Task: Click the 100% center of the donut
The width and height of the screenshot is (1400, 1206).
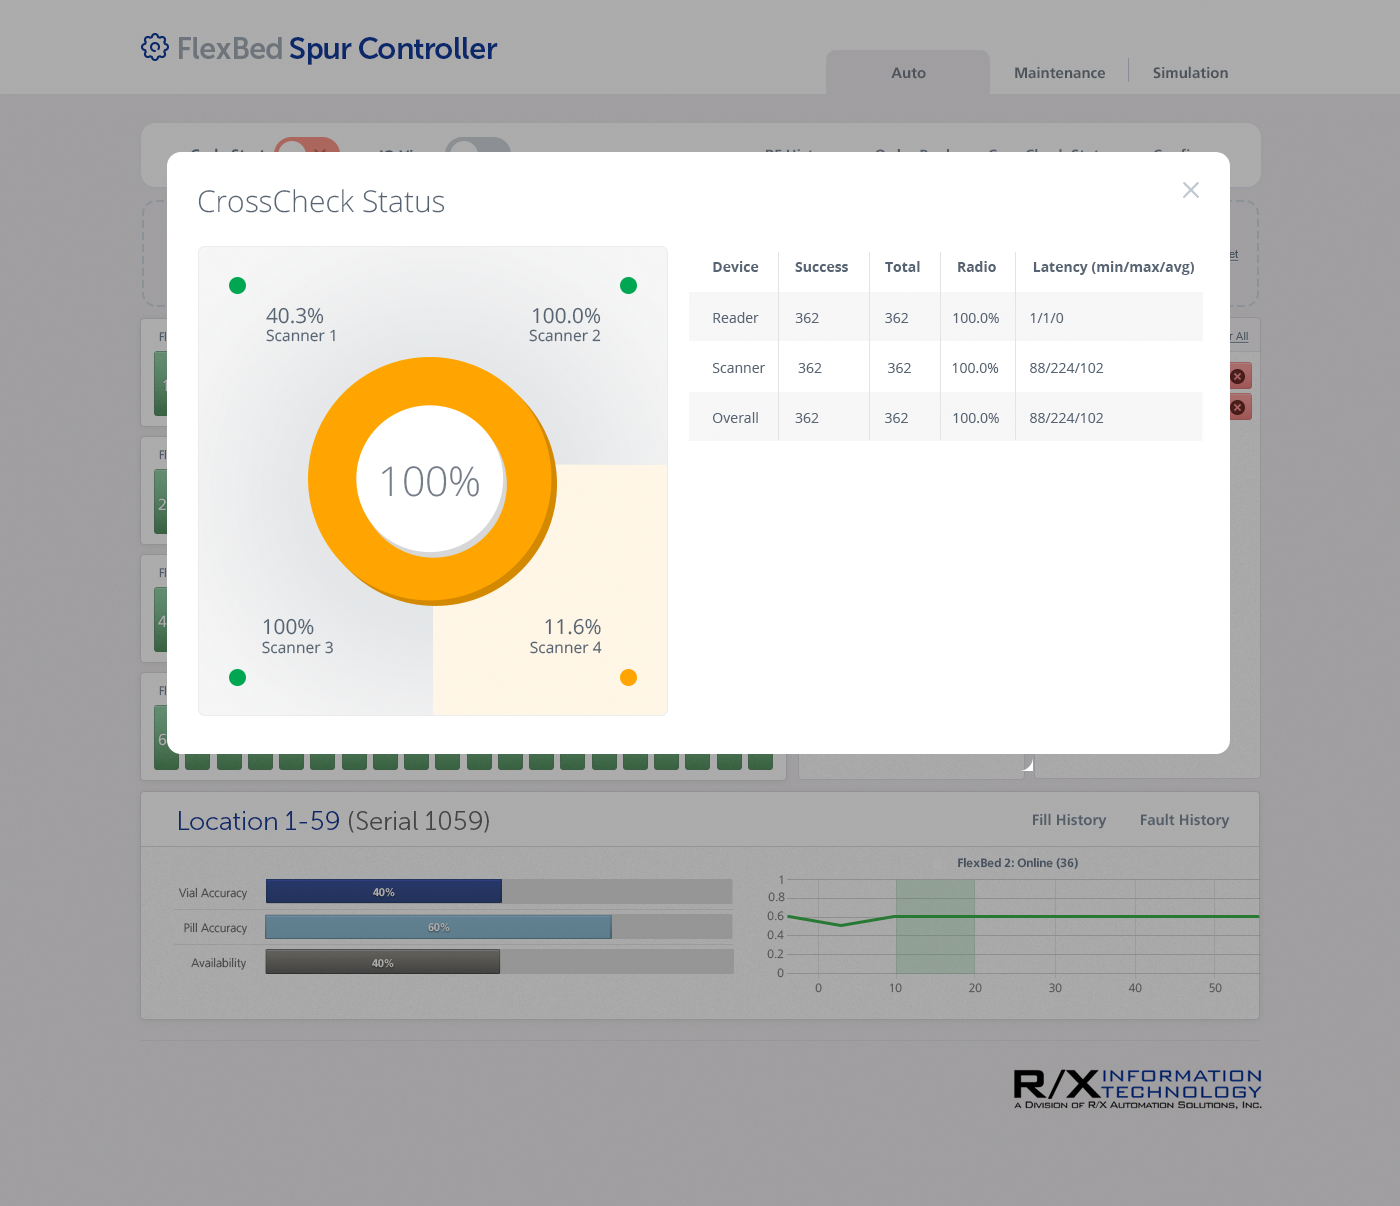Action: click(431, 481)
